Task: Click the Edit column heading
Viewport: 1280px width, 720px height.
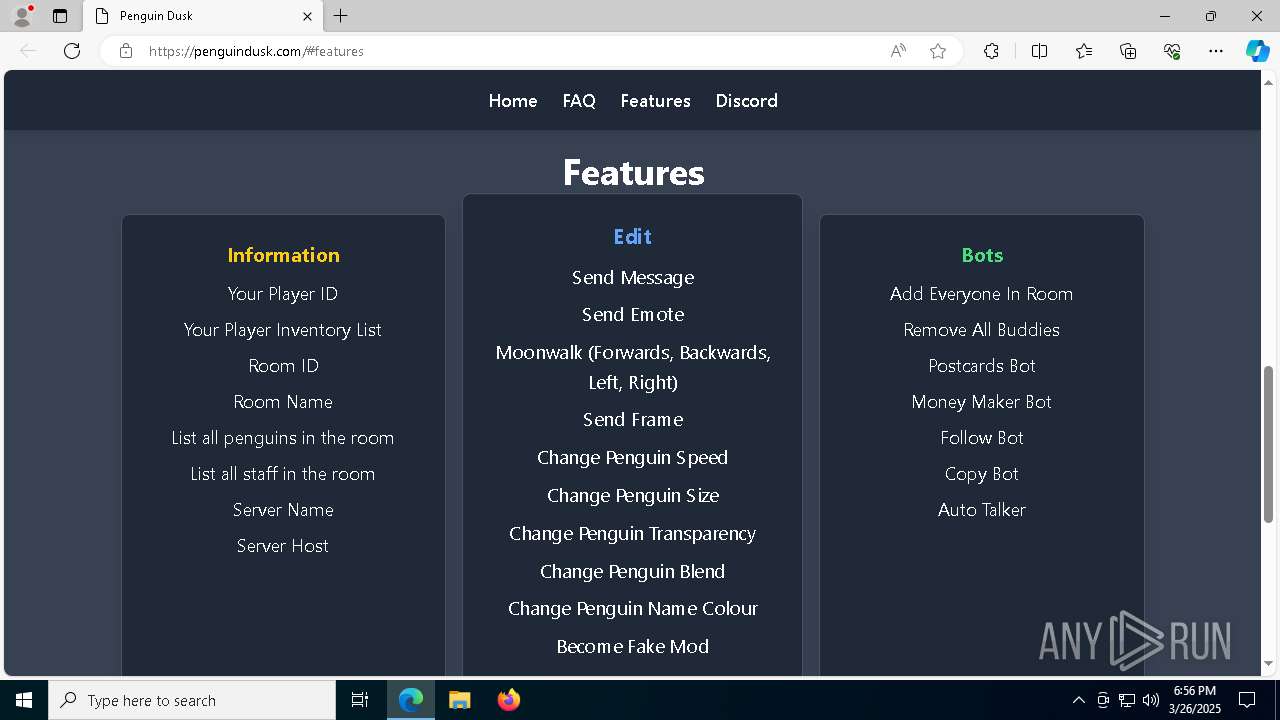Action: click(632, 237)
